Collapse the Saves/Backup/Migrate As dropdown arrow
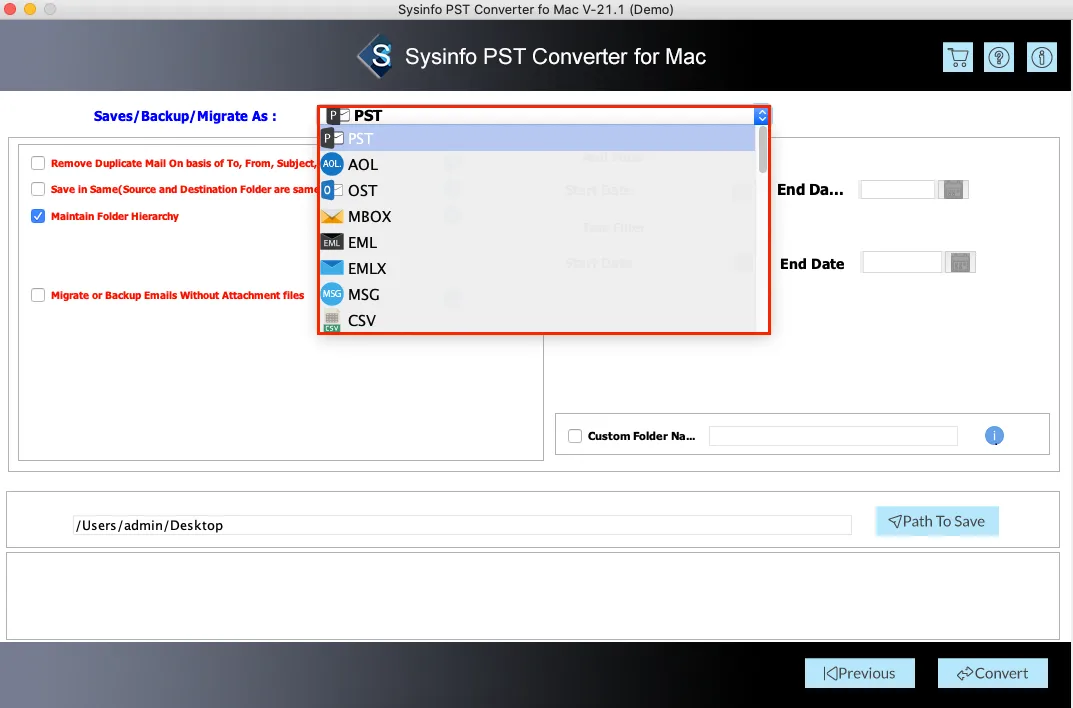This screenshot has width=1073, height=708. 762,116
